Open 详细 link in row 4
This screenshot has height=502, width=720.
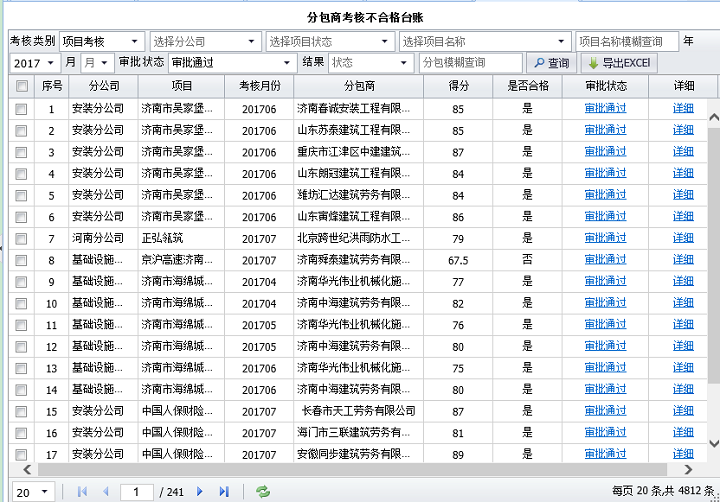click(x=683, y=173)
